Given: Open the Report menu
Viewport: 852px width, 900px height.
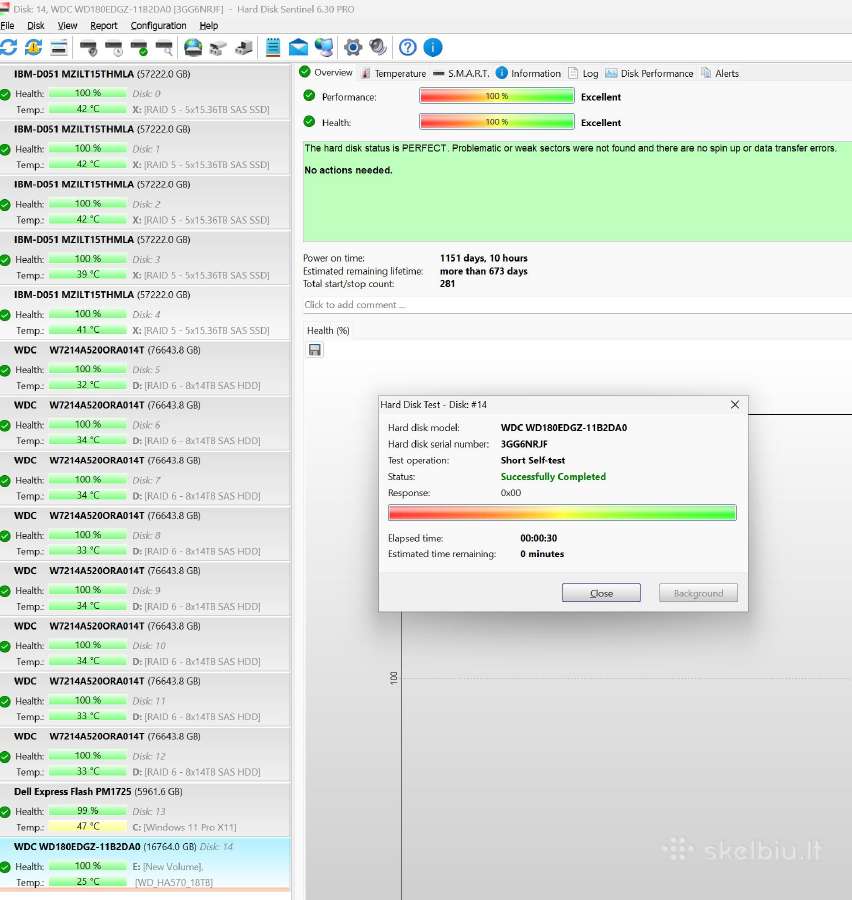Looking at the screenshot, I should [103, 26].
